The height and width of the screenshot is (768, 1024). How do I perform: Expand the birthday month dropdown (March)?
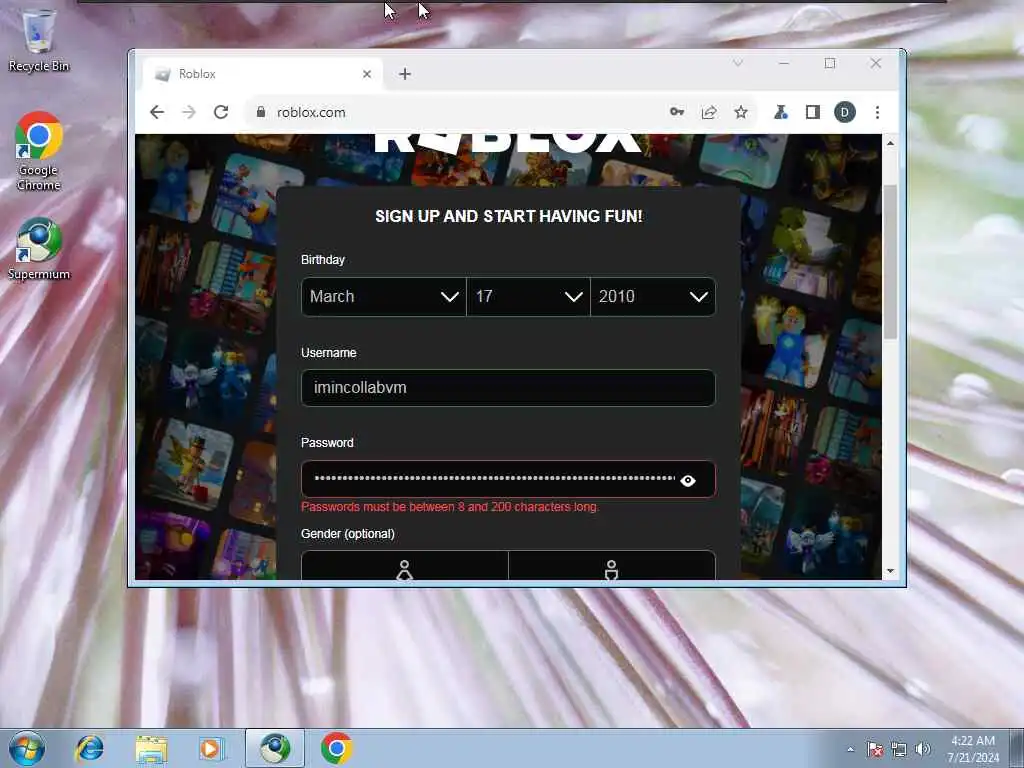click(x=384, y=297)
